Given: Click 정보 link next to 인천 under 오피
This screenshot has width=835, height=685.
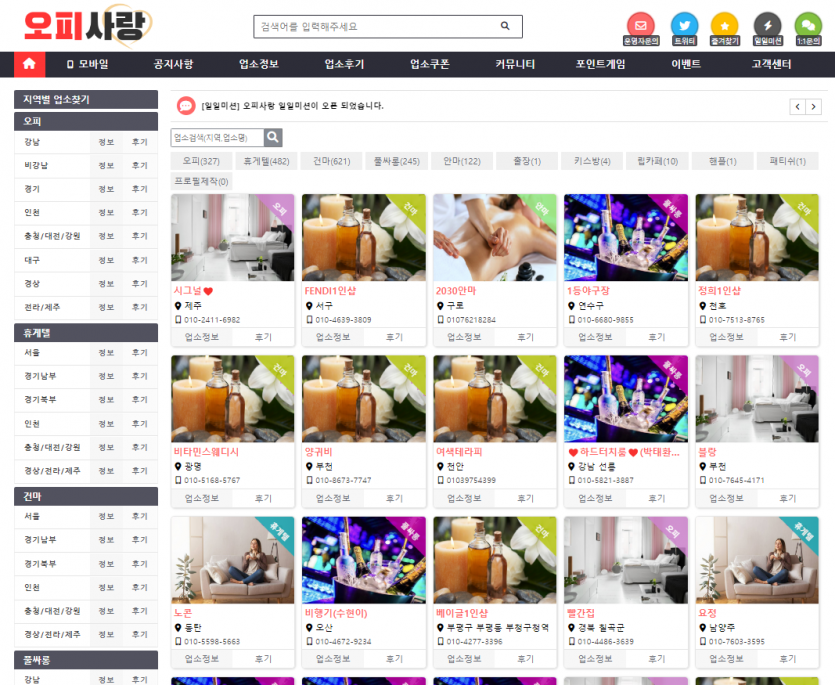Looking at the screenshot, I should point(106,212).
